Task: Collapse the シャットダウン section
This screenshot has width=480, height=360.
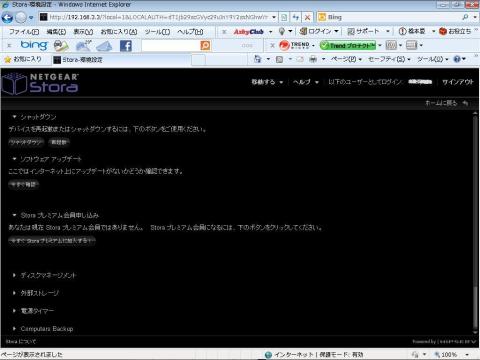Action: coord(14,117)
